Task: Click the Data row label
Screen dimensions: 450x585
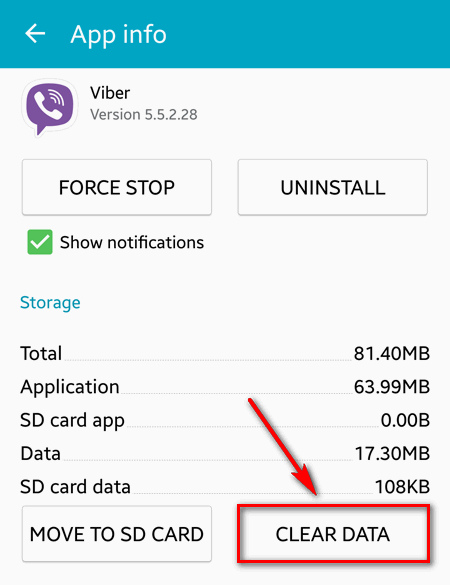Action: coord(40,453)
